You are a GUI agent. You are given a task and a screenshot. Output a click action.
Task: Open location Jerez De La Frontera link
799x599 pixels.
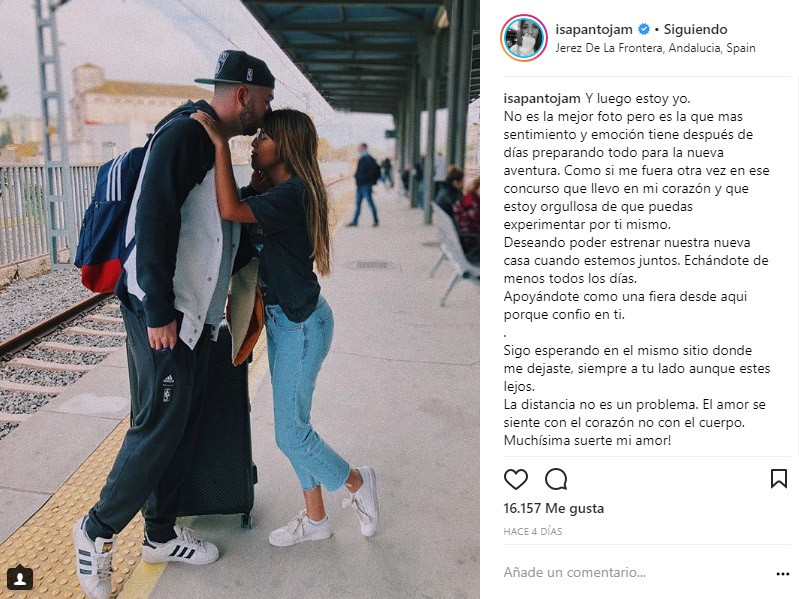click(655, 48)
